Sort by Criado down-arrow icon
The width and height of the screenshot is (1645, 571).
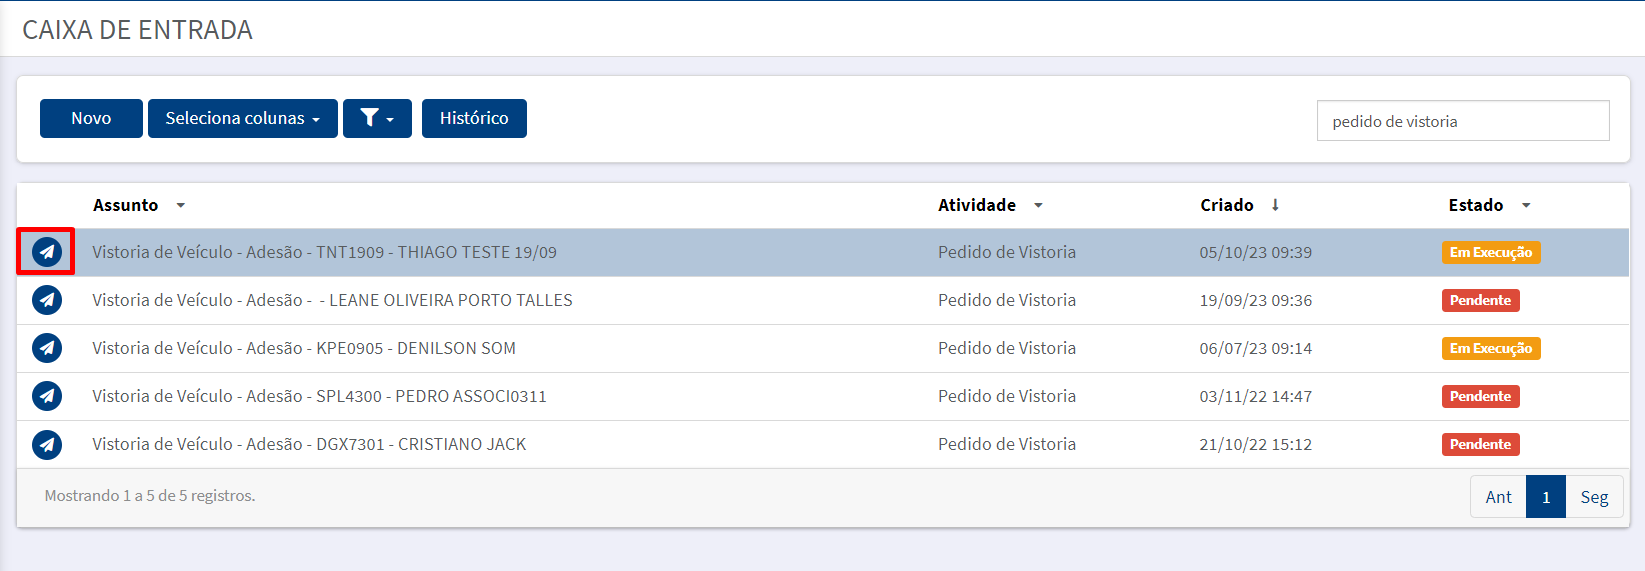pyautogui.click(x=1275, y=205)
